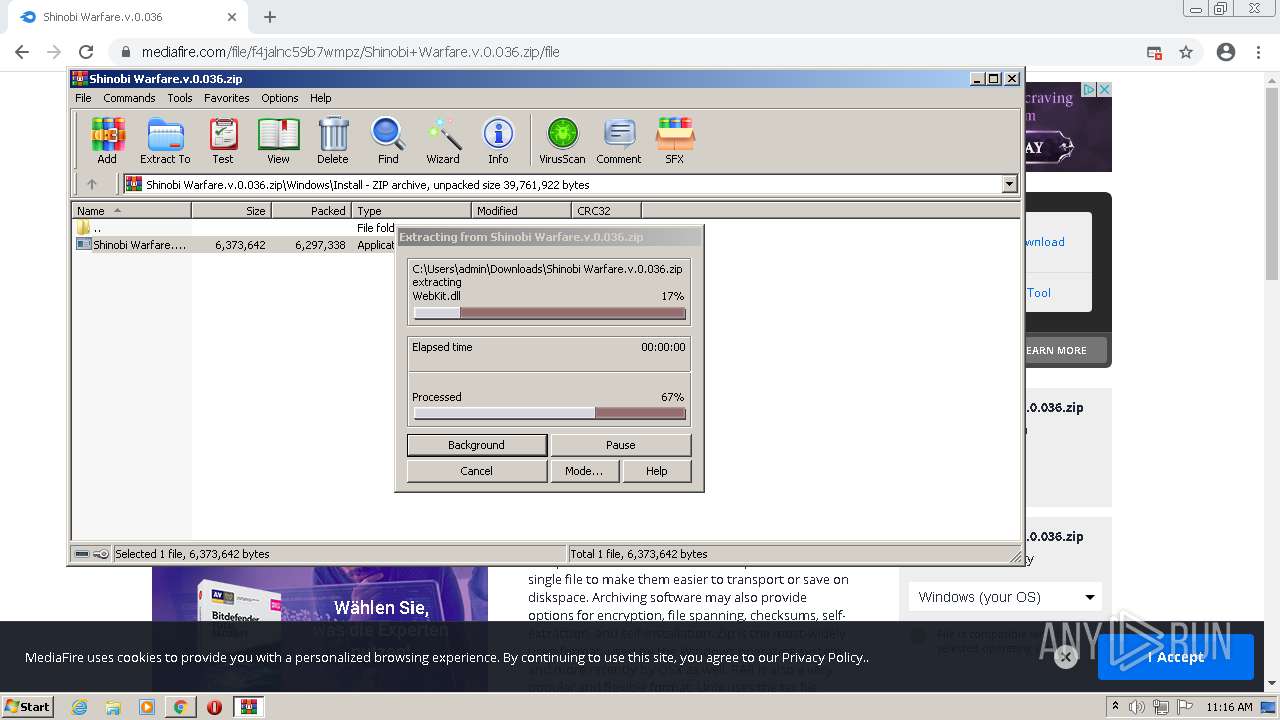
Task: Click the View toolbar icon
Action: (x=278, y=140)
